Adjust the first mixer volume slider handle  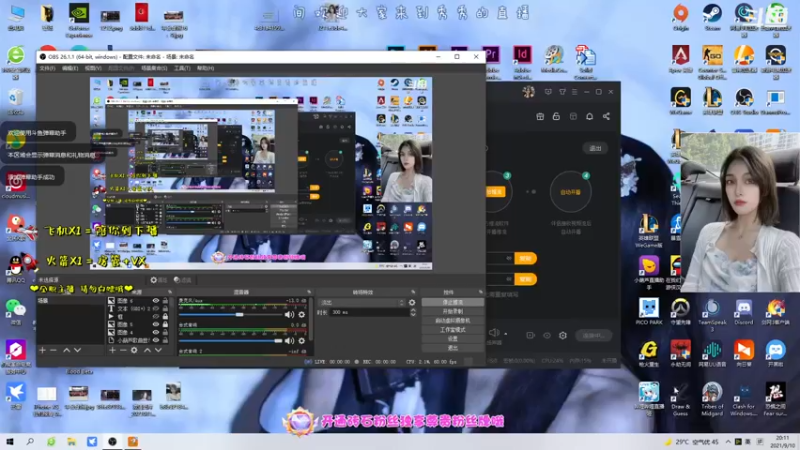(x=239, y=315)
